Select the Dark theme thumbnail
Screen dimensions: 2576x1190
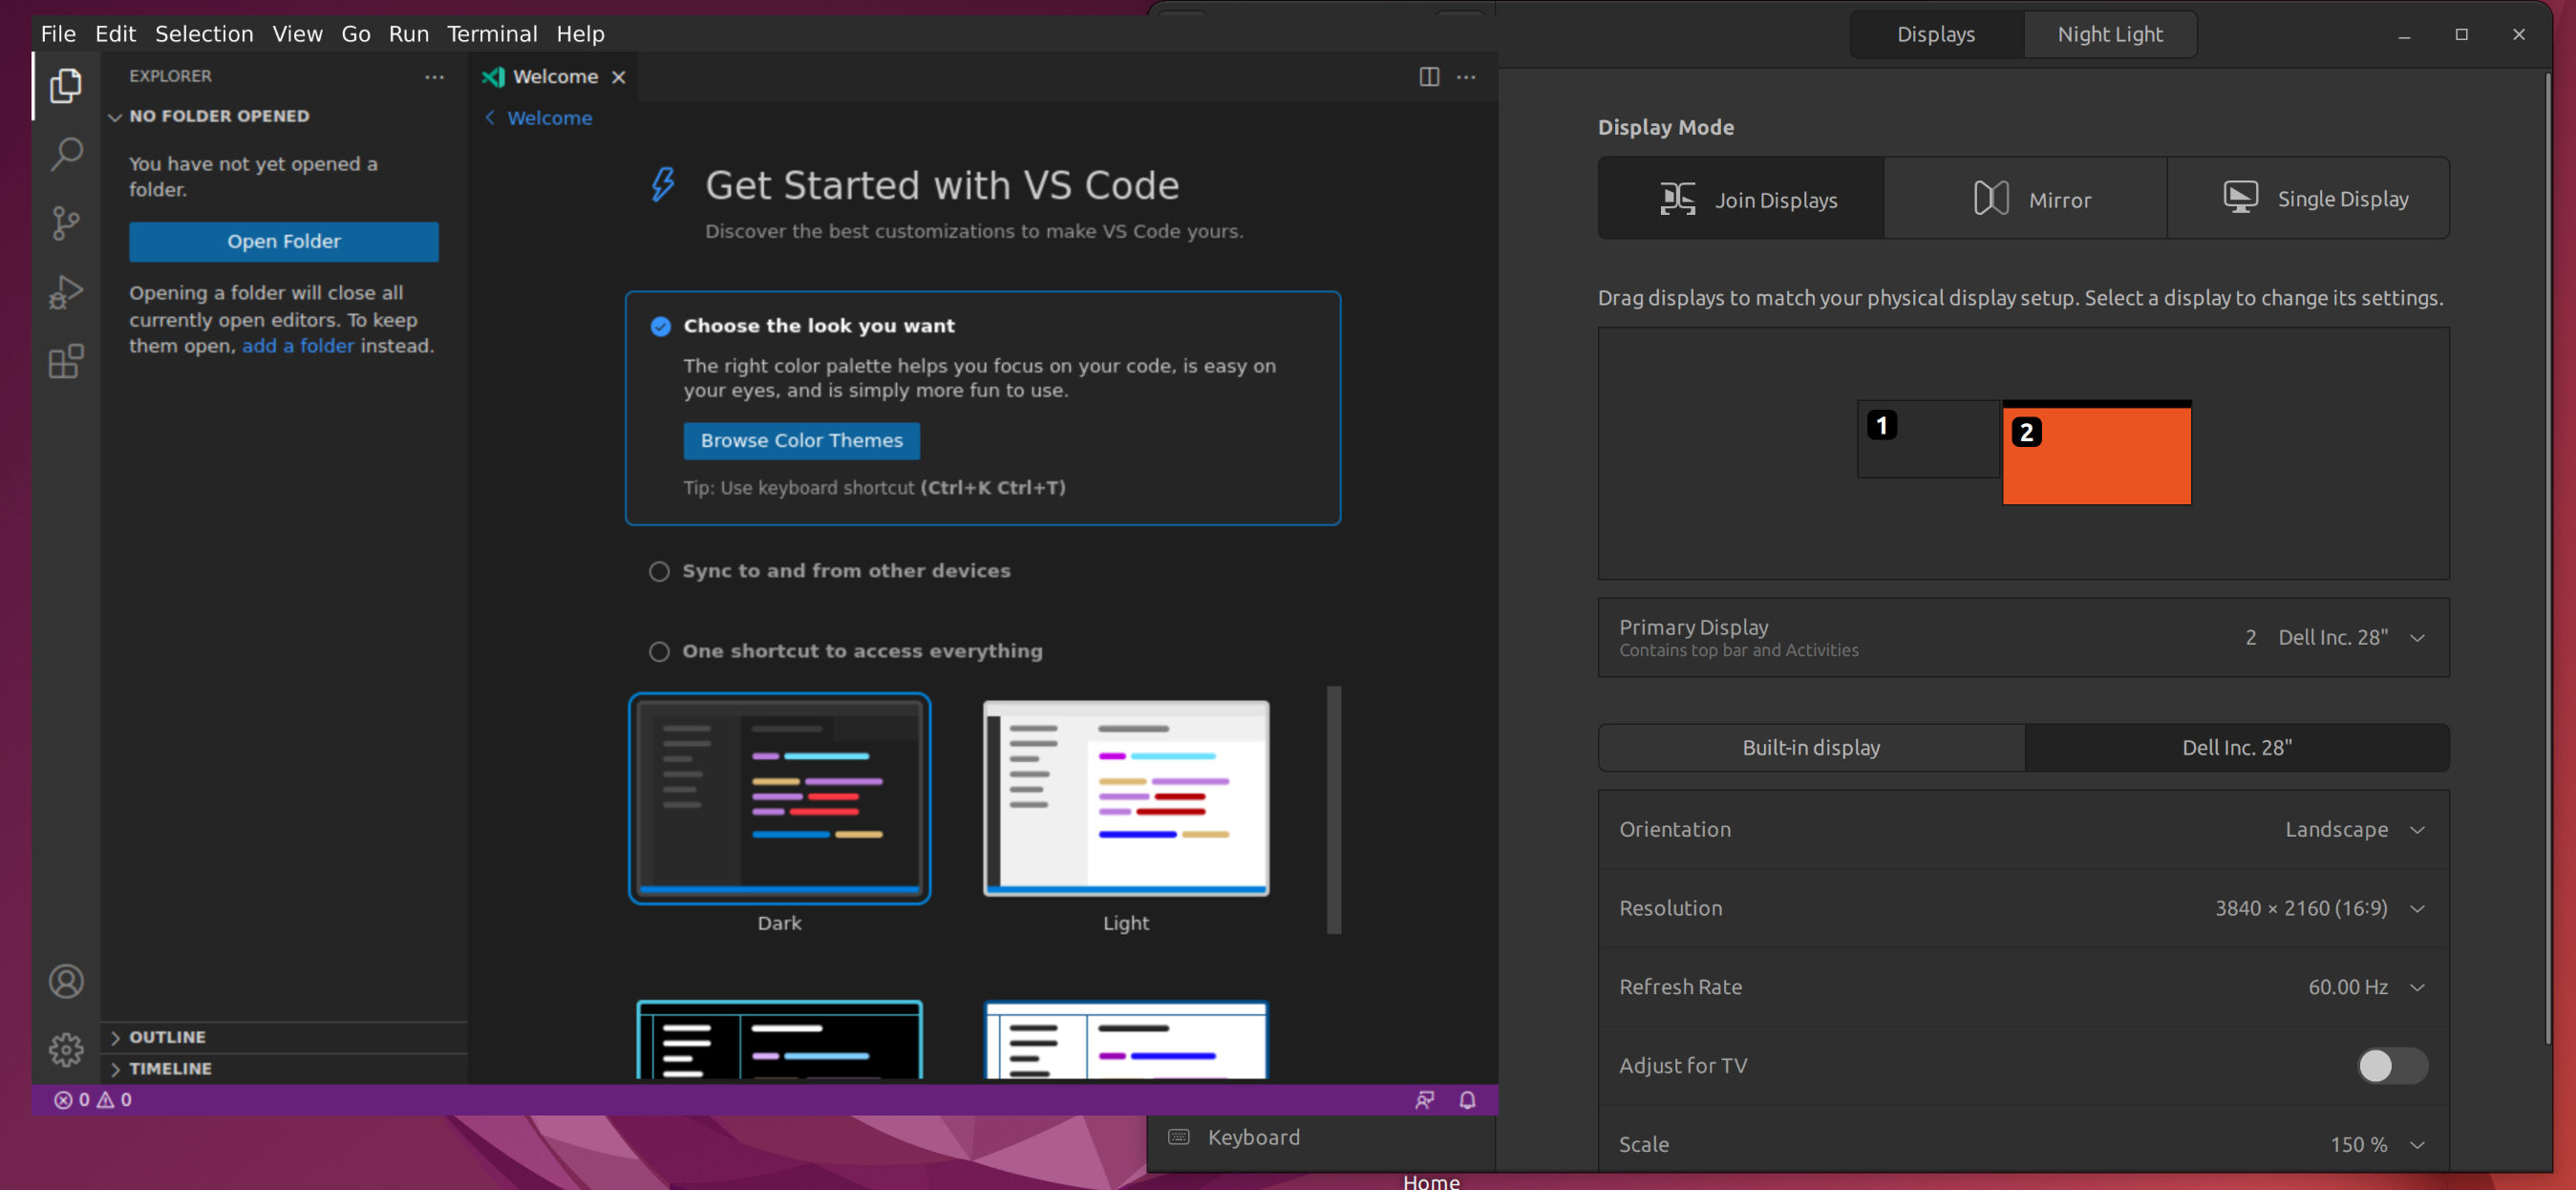pos(779,798)
